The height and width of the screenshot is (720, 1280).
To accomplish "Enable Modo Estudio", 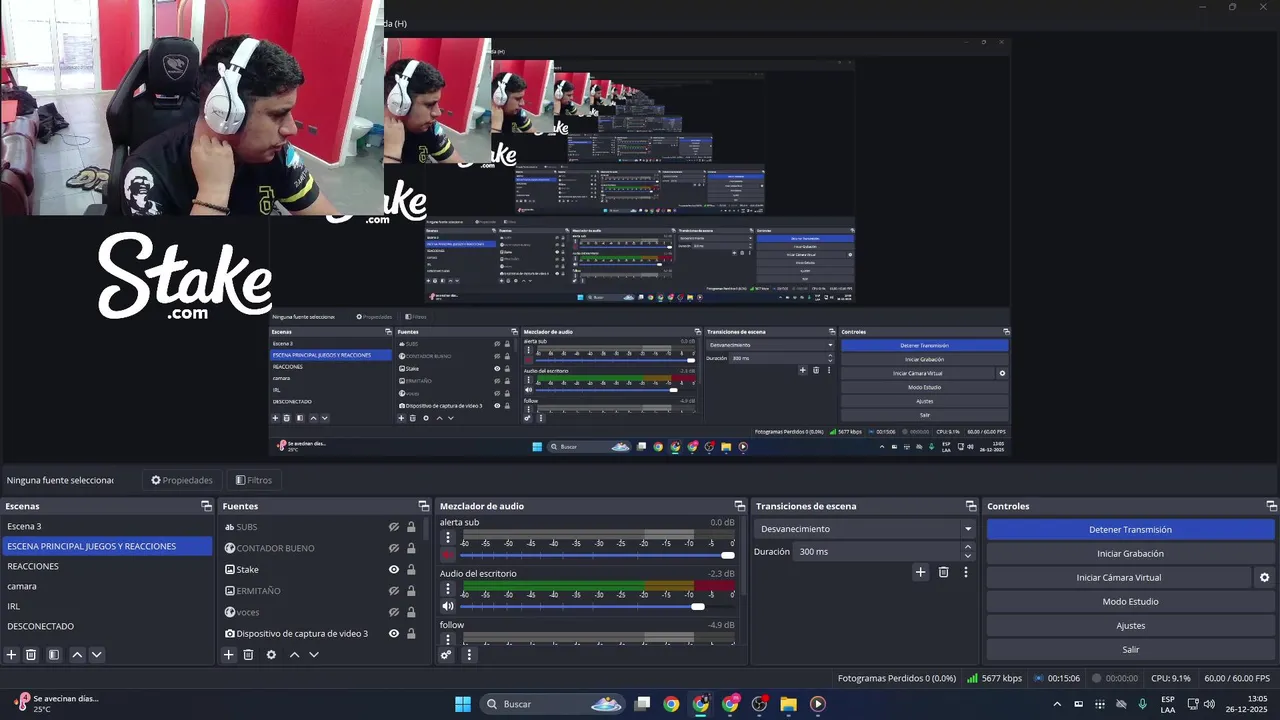I will click(x=1130, y=602).
